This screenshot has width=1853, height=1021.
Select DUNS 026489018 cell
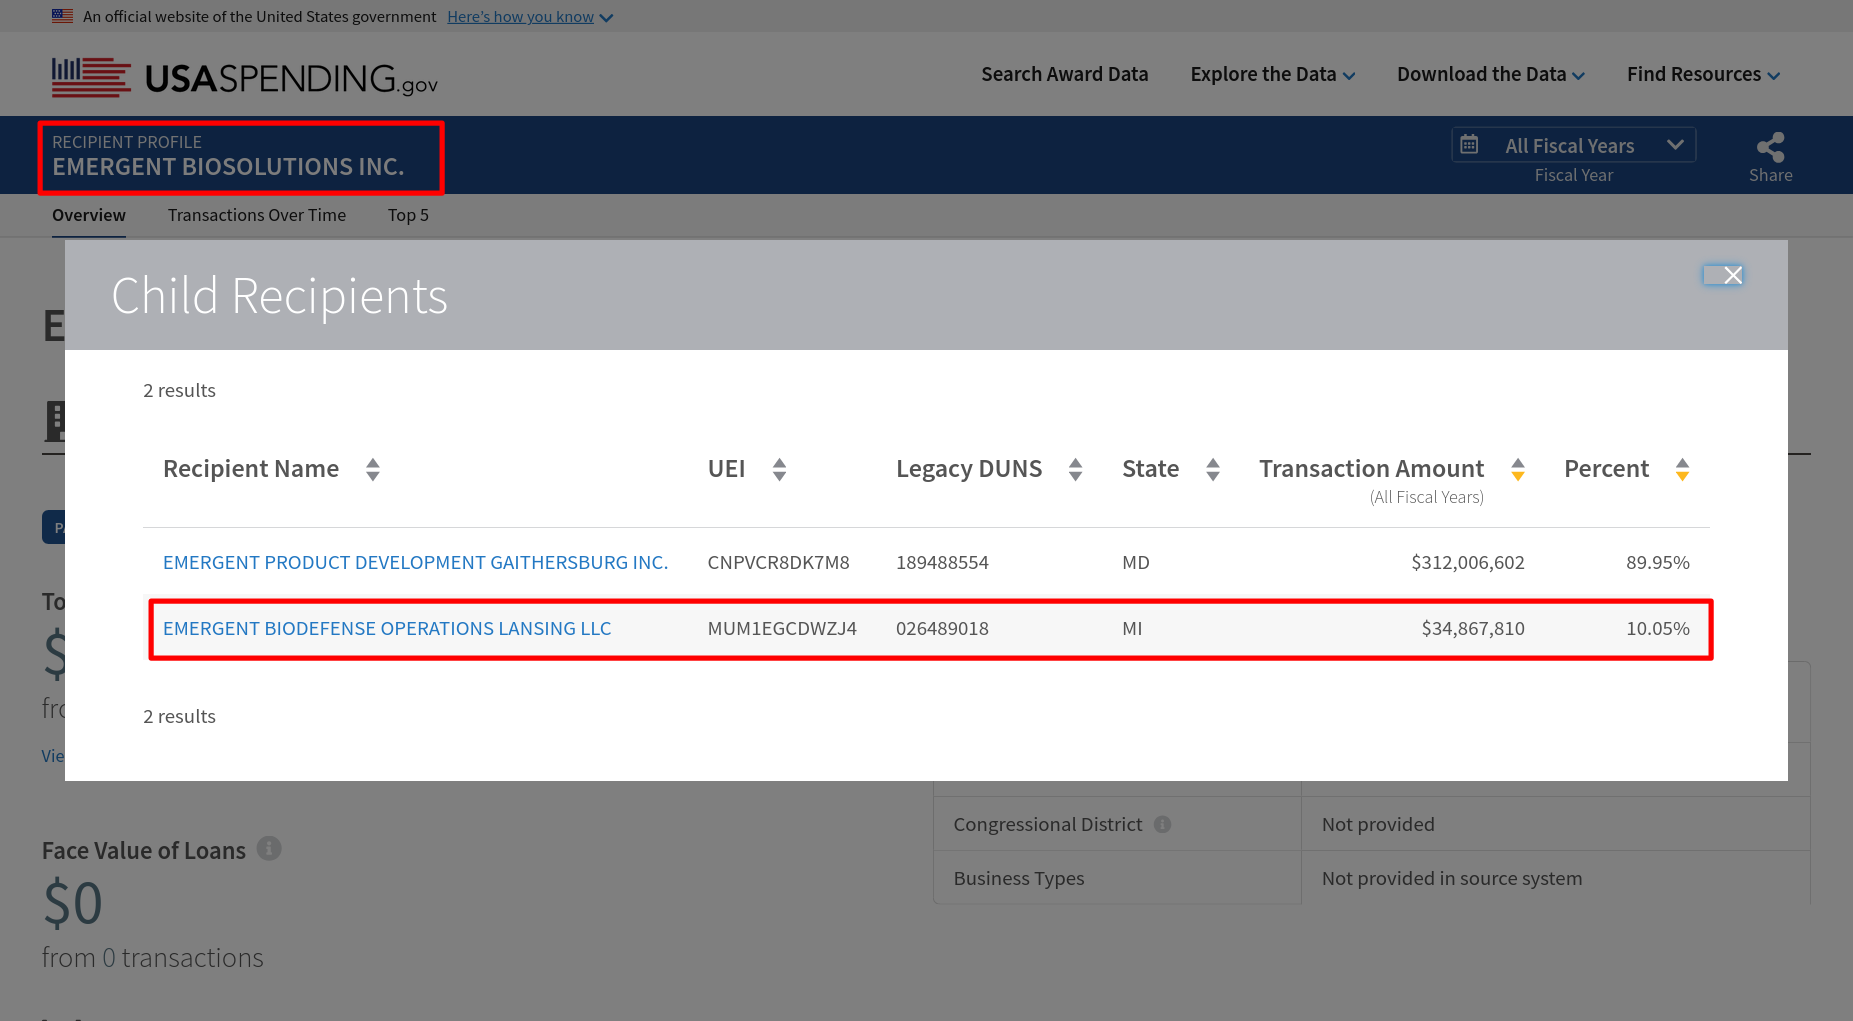942,628
